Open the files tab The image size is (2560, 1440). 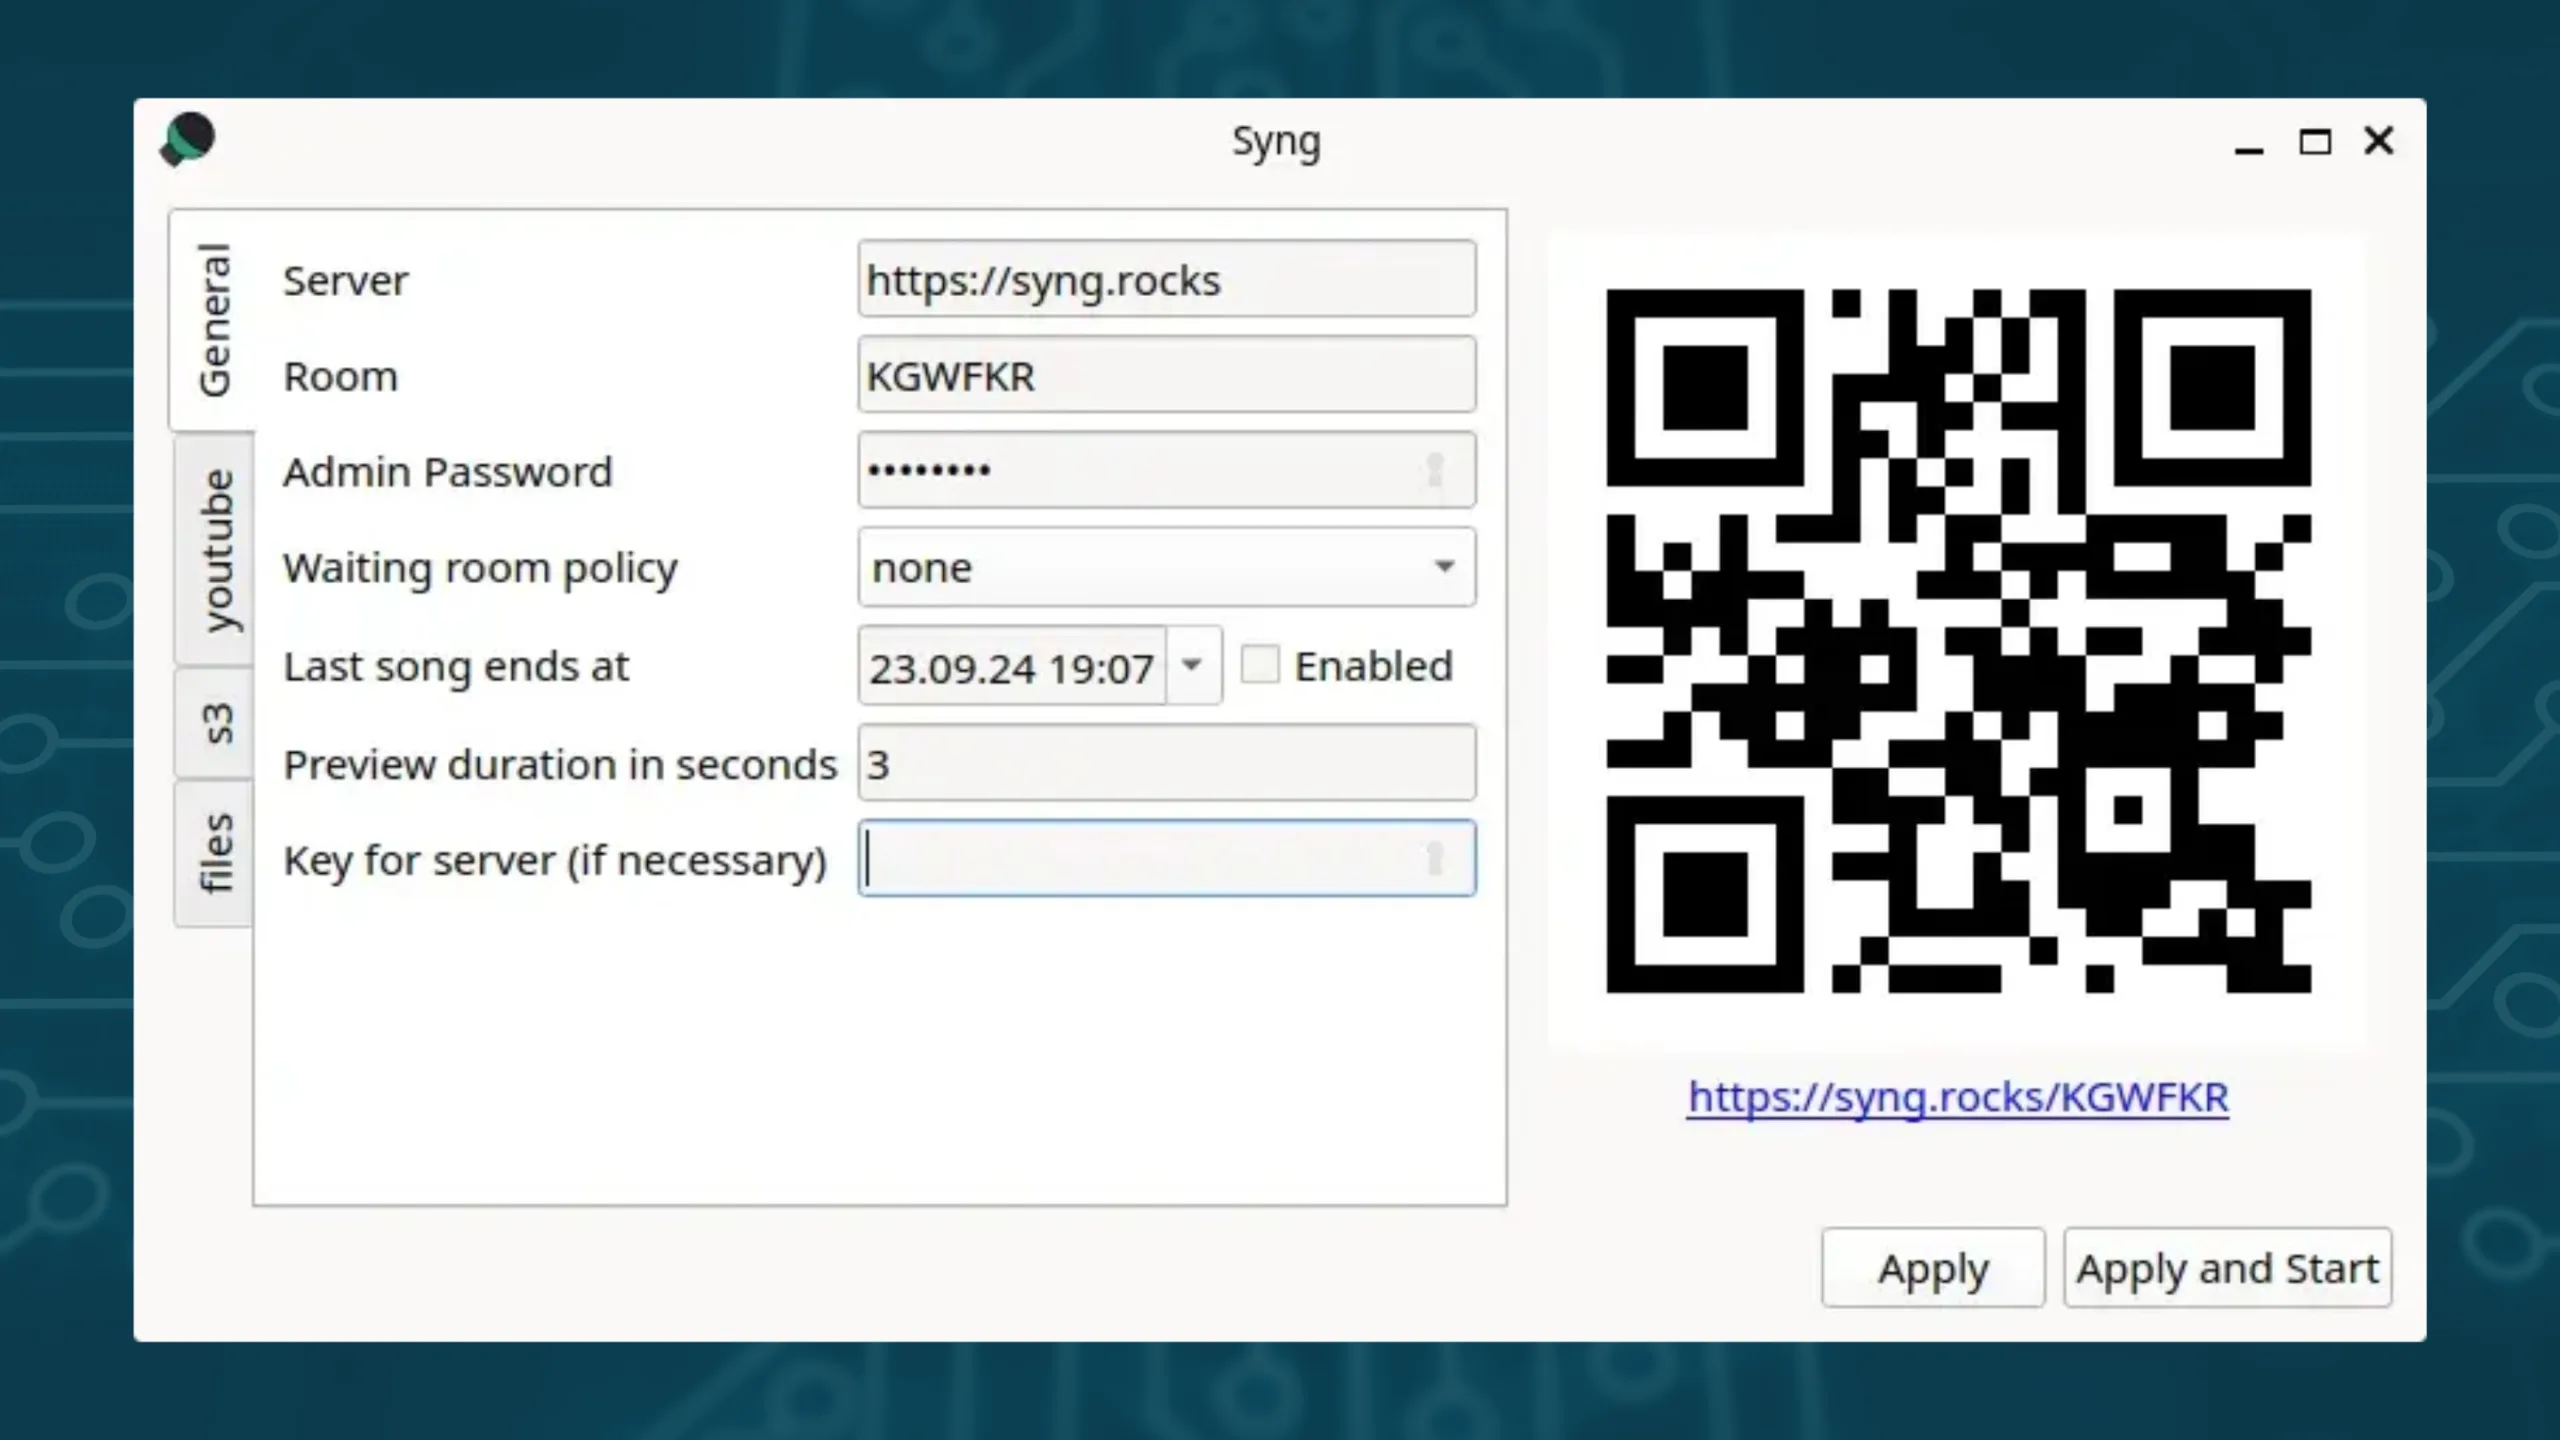pos(214,853)
